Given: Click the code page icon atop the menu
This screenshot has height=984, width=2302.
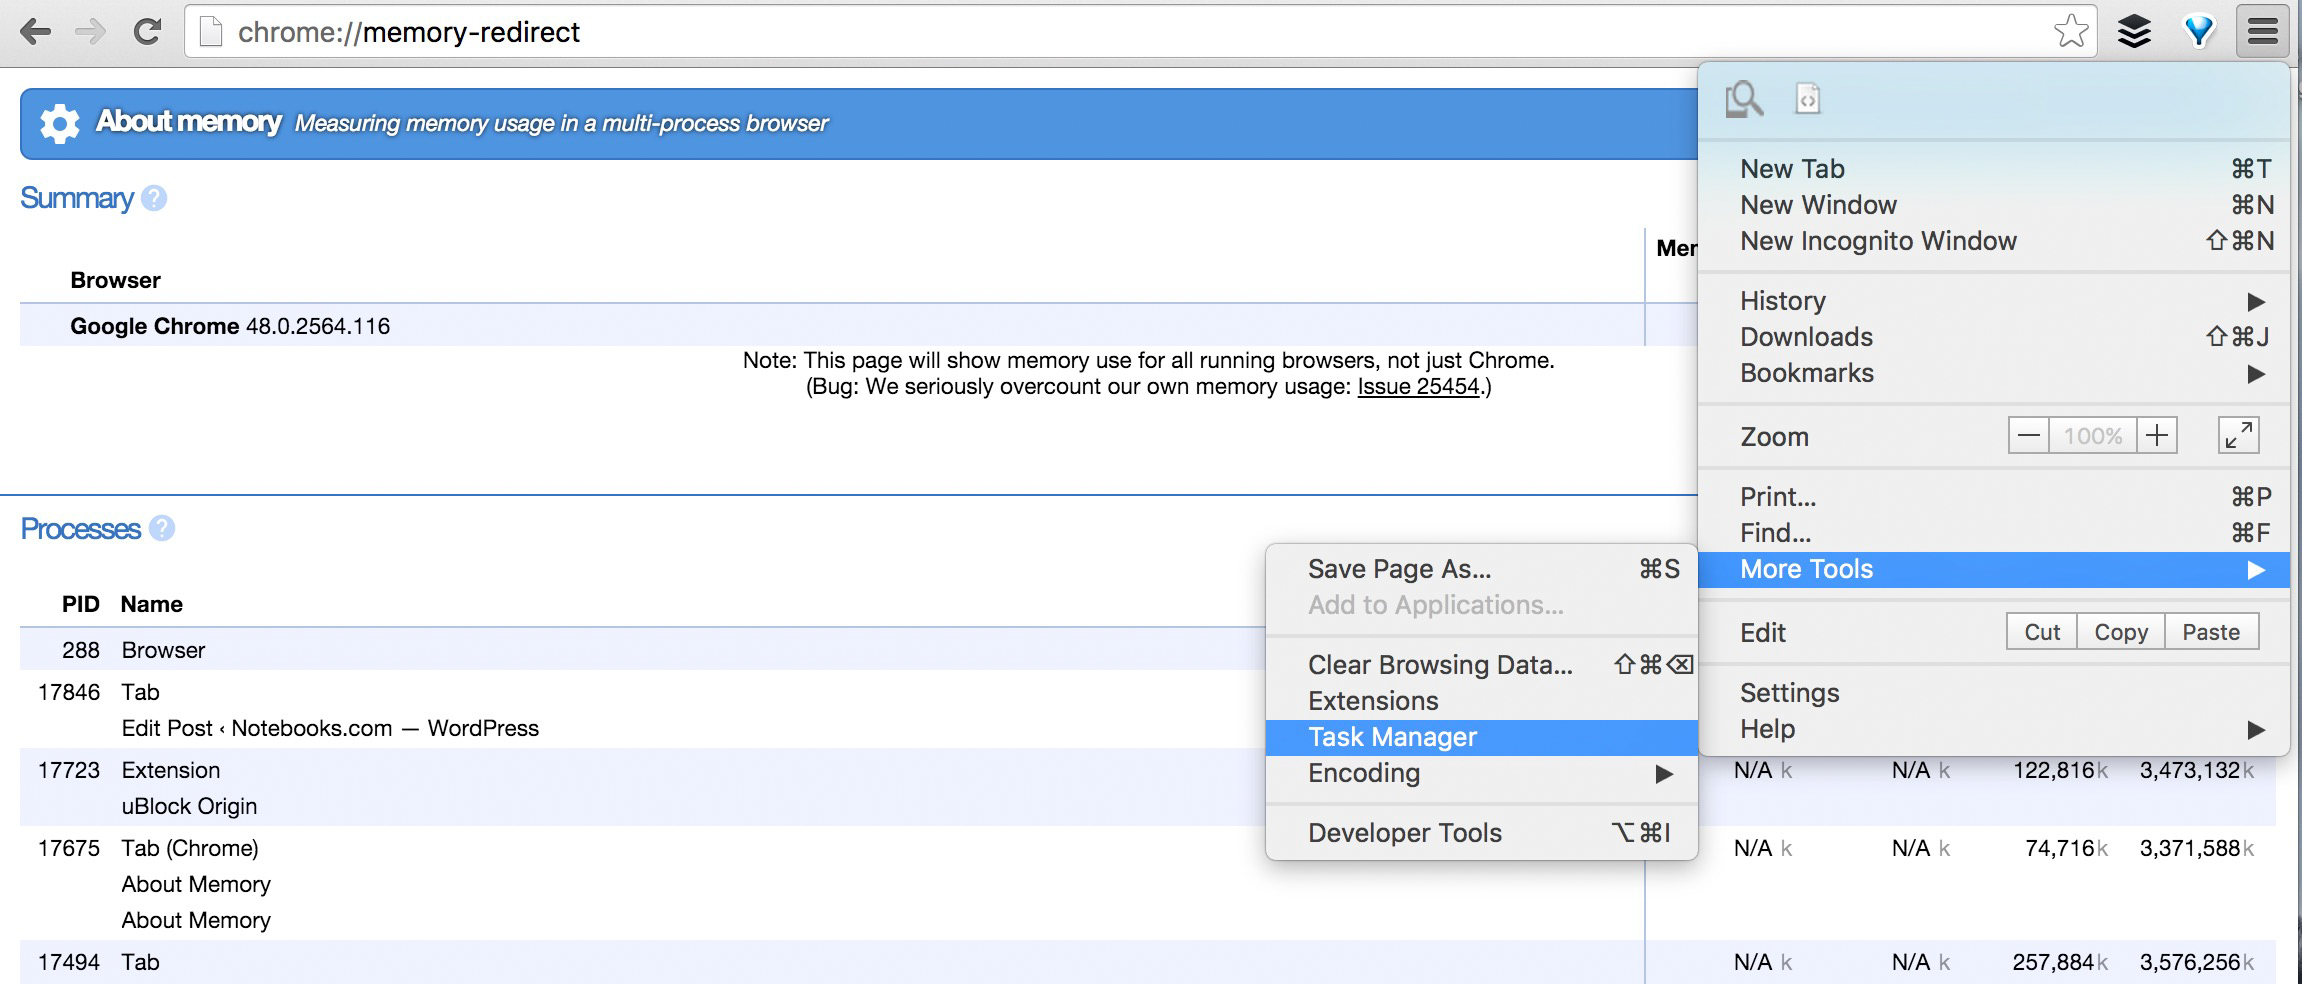Looking at the screenshot, I should pyautogui.click(x=1808, y=99).
